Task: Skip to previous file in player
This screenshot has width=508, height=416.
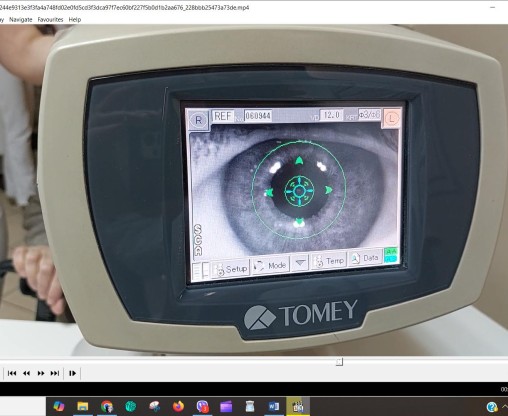Action: click(x=12, y=373)
